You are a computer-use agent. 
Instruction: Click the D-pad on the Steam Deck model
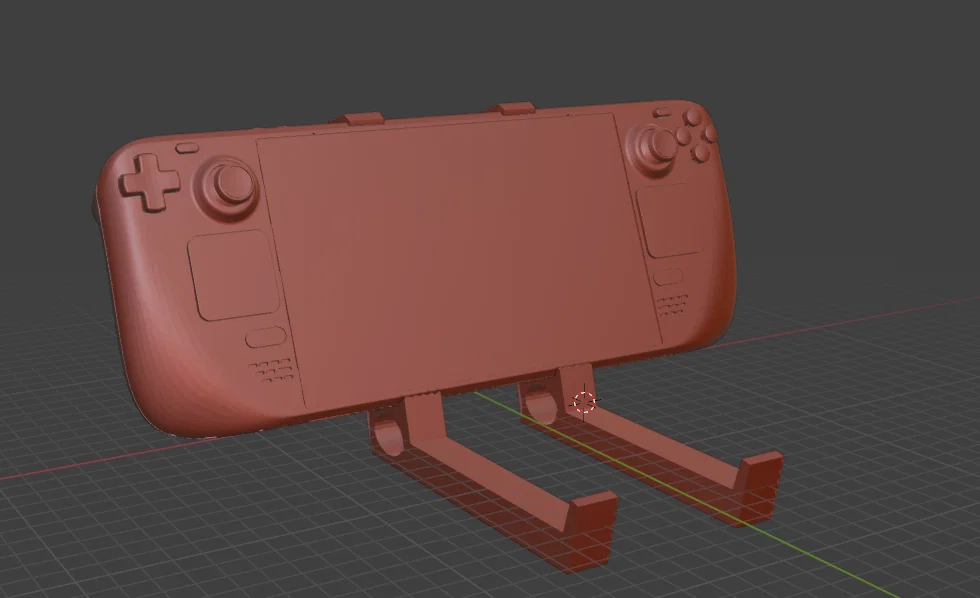149,182
